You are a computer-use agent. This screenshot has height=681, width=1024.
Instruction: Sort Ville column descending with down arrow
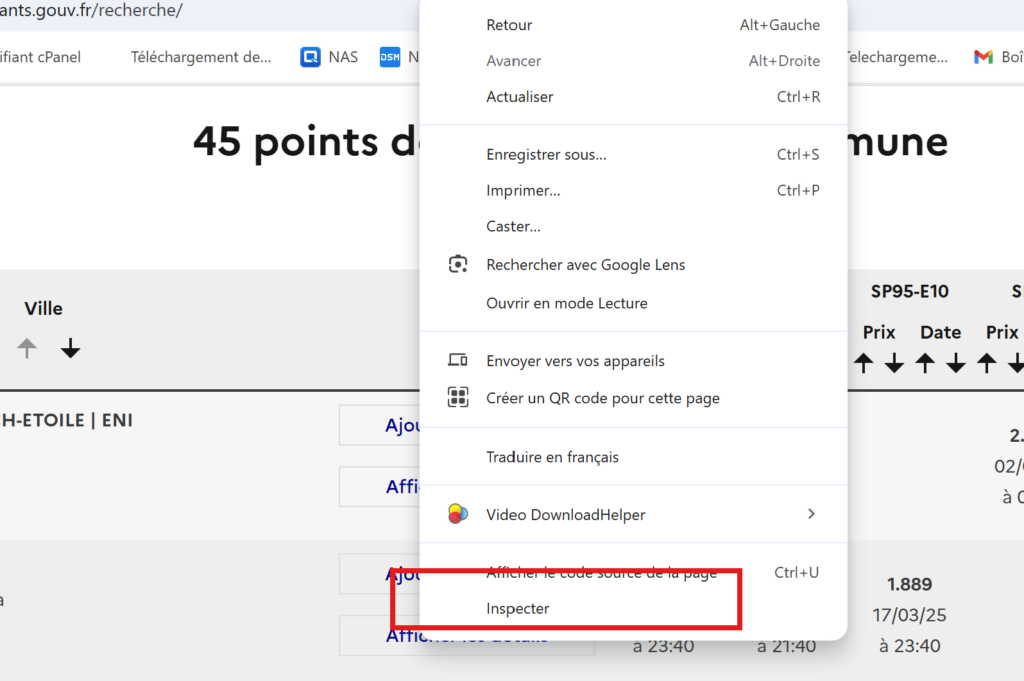pos(70,349)
